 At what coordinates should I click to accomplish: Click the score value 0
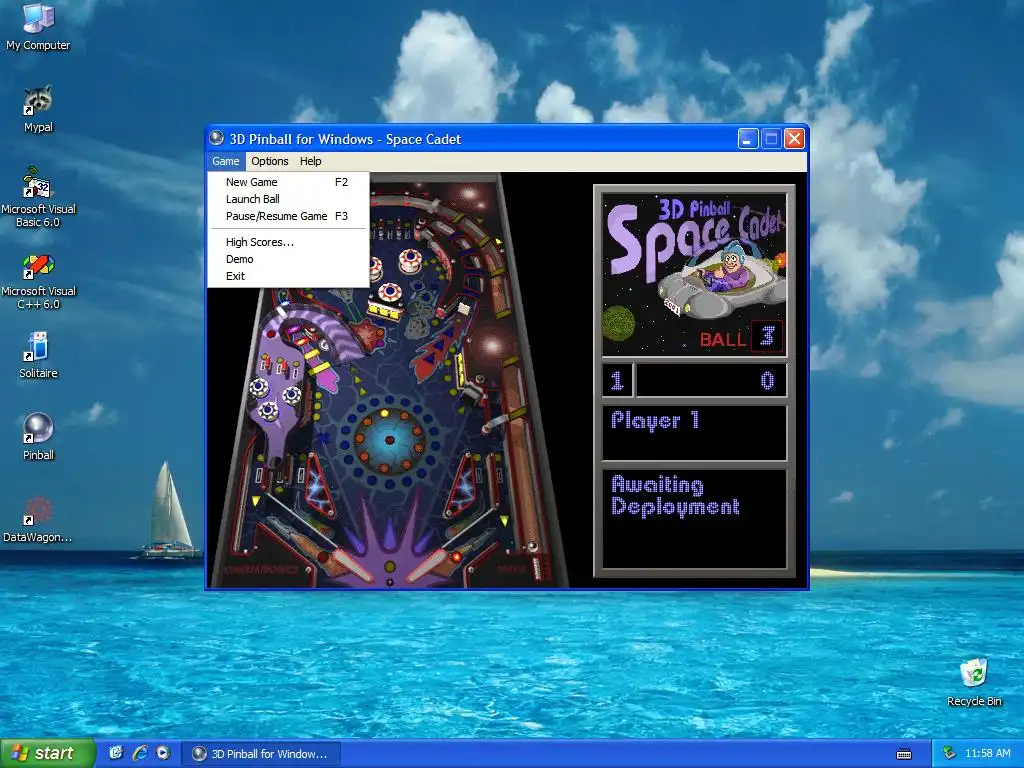tap(767, 381)
